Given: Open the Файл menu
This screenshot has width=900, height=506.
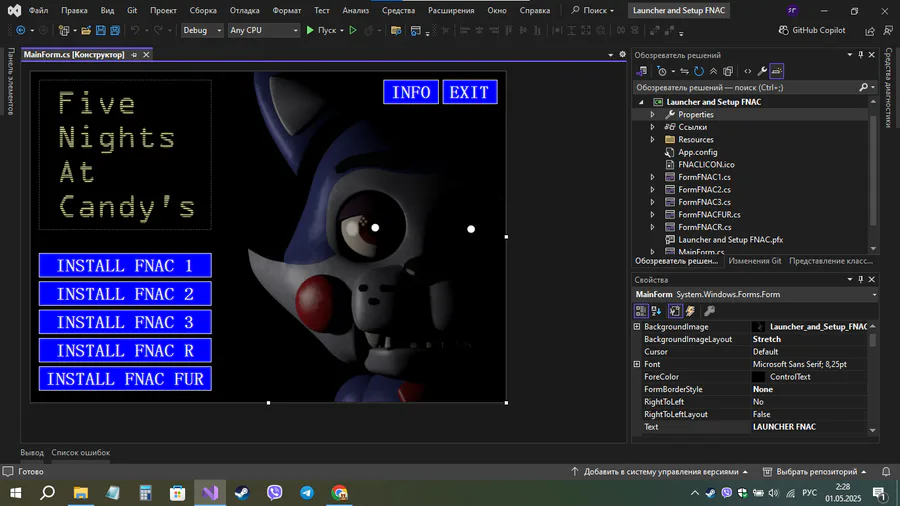Looking at the screenshot, I should (x=38, y=10).
